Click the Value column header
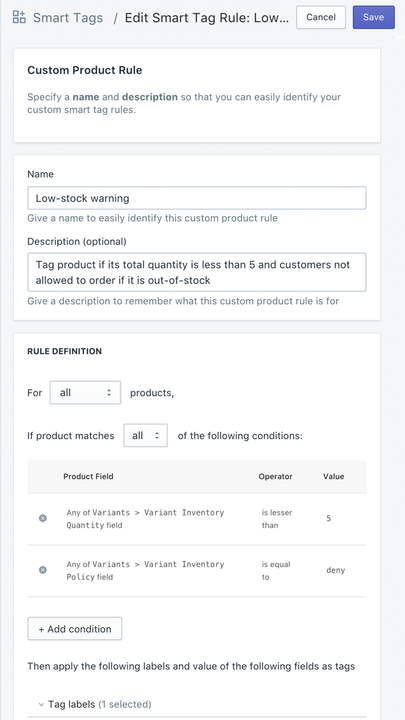The width and height of the screenshot is (405, 720). [334, 477]
